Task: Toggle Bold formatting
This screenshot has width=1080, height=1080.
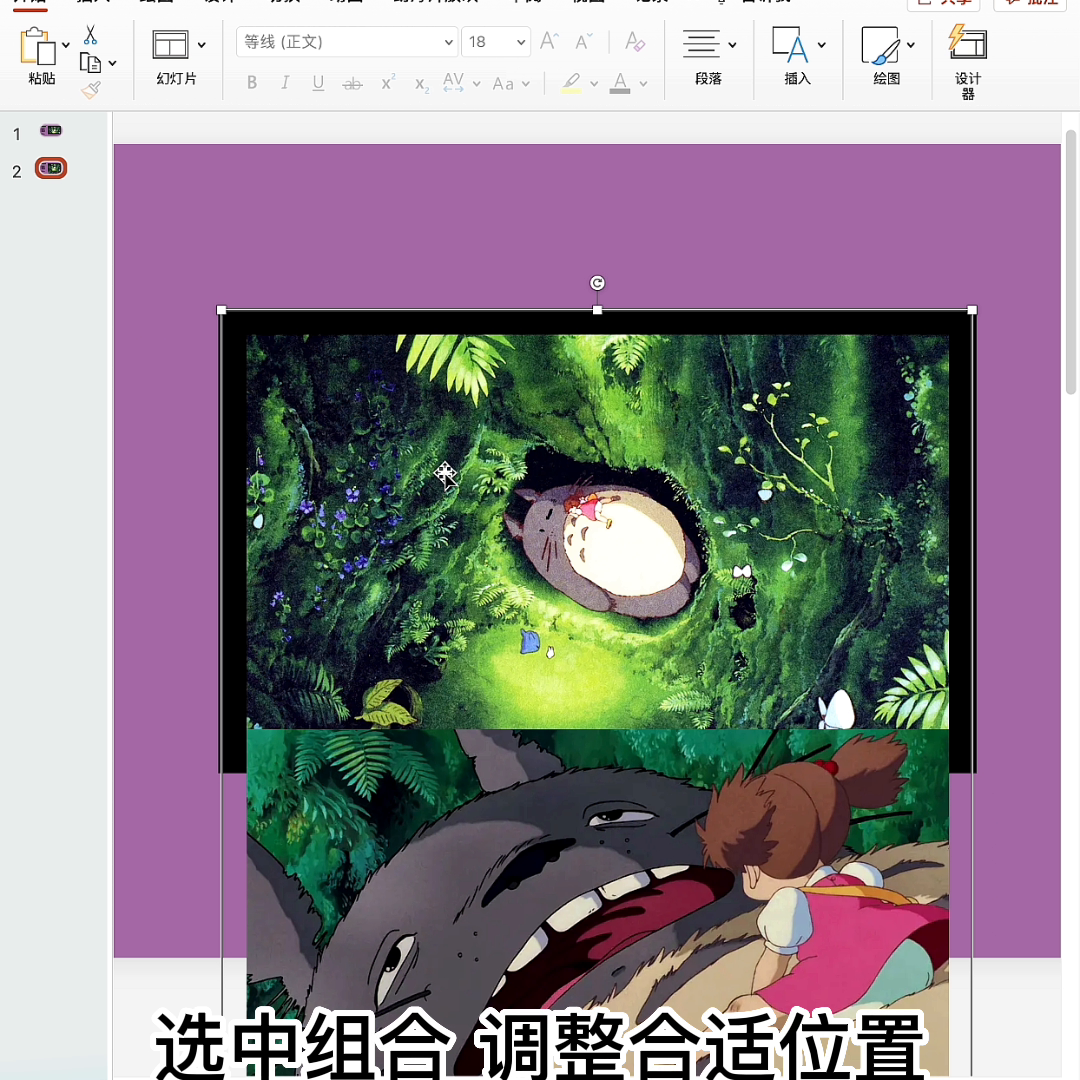Action: point(252,83)
